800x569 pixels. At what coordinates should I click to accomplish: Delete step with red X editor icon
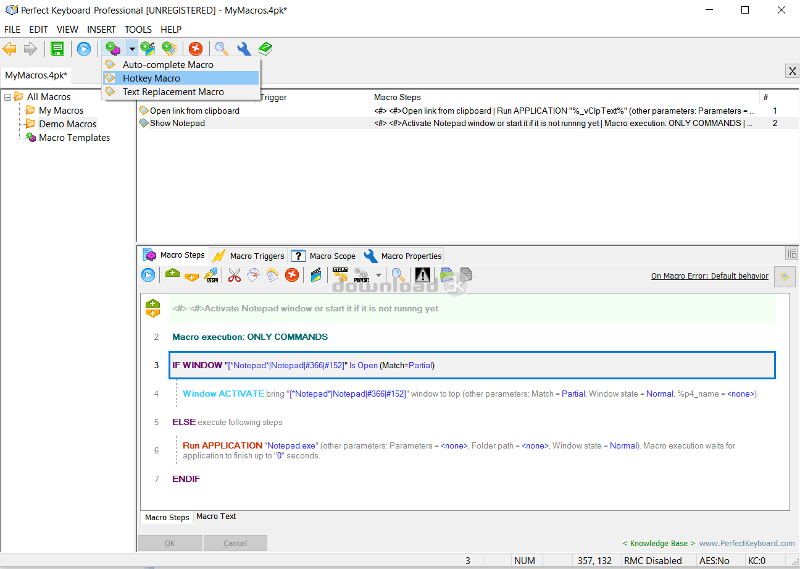(292, 276)
